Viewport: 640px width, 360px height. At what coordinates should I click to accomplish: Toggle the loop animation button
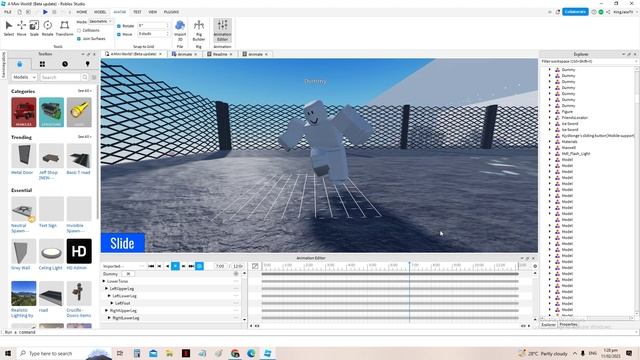coord(199,266)
